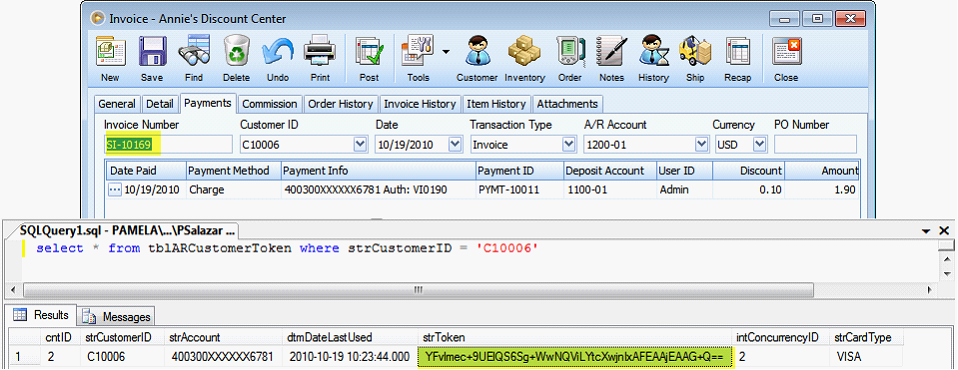Image resolution: width=958 pixels, height=370 pixels.
Task: Switch to the Detail tab
Action: pos(159,104)
